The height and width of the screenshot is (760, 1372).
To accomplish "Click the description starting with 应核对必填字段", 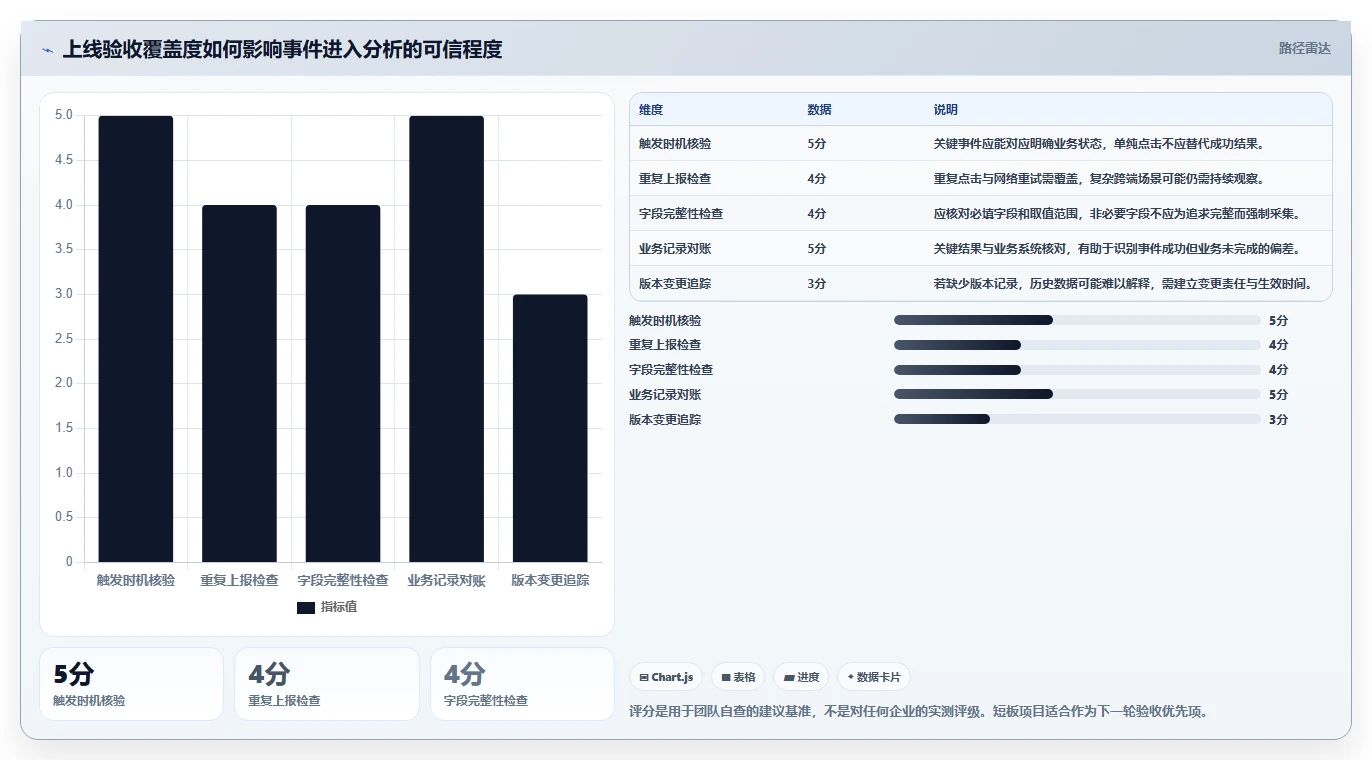I will click(x=1119, y=214).
